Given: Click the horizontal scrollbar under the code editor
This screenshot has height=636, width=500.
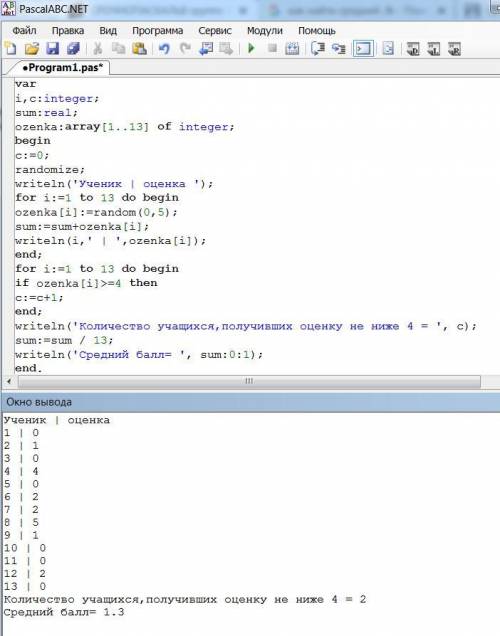Looking at the screenshot, I should 249,381.
